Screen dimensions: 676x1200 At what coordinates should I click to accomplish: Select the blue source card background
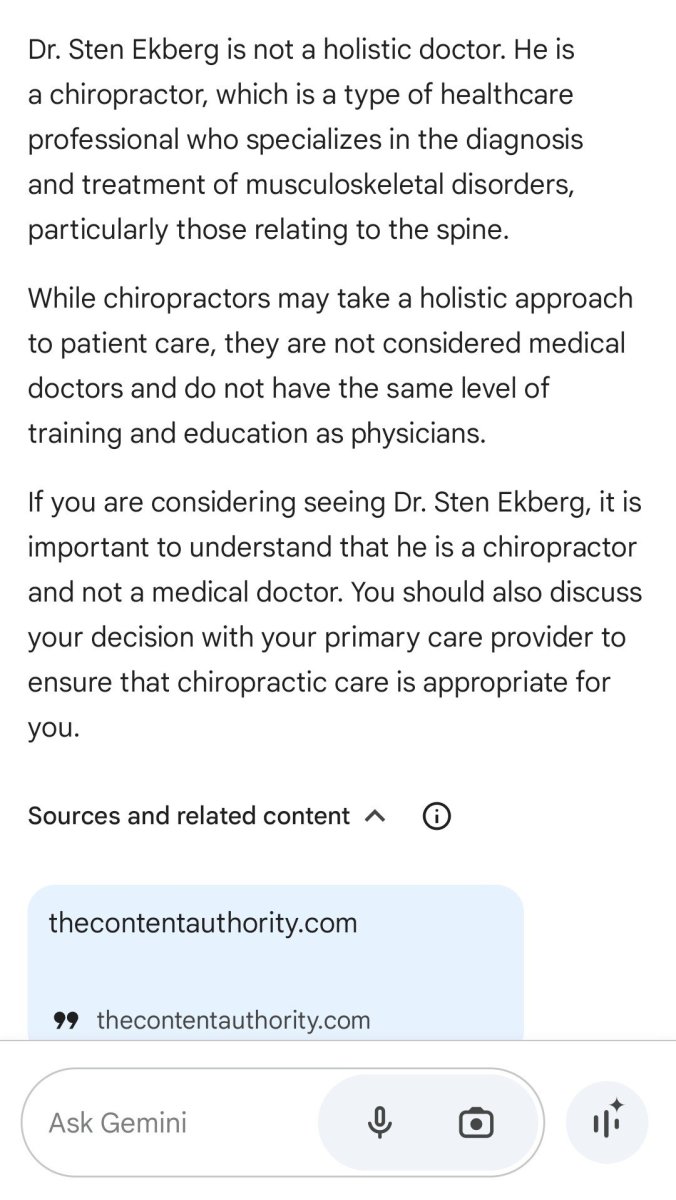coord(275,962)
